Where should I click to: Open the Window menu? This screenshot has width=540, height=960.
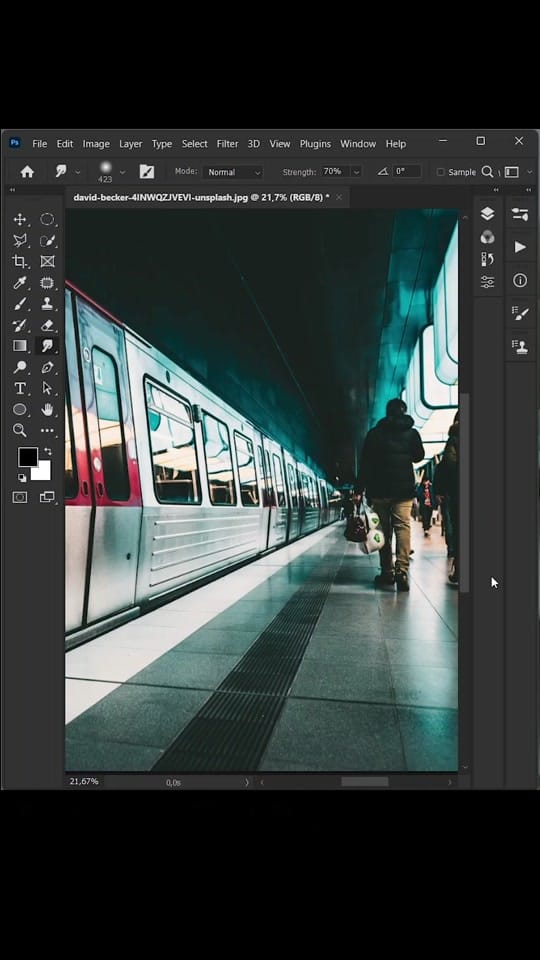(358, 144)
